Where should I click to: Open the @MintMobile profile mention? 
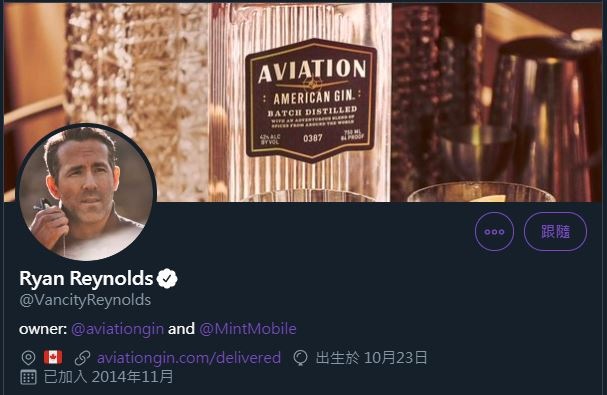[x=248, y=329]
